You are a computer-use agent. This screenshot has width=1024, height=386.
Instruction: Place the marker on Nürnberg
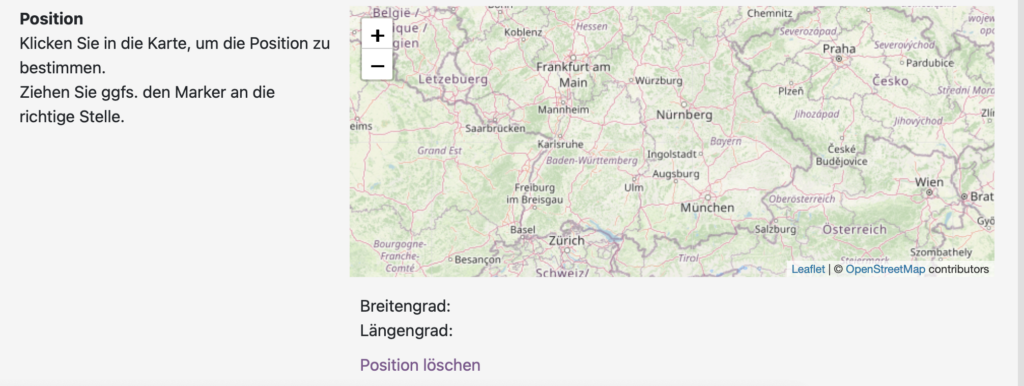(x=684, y=104)
